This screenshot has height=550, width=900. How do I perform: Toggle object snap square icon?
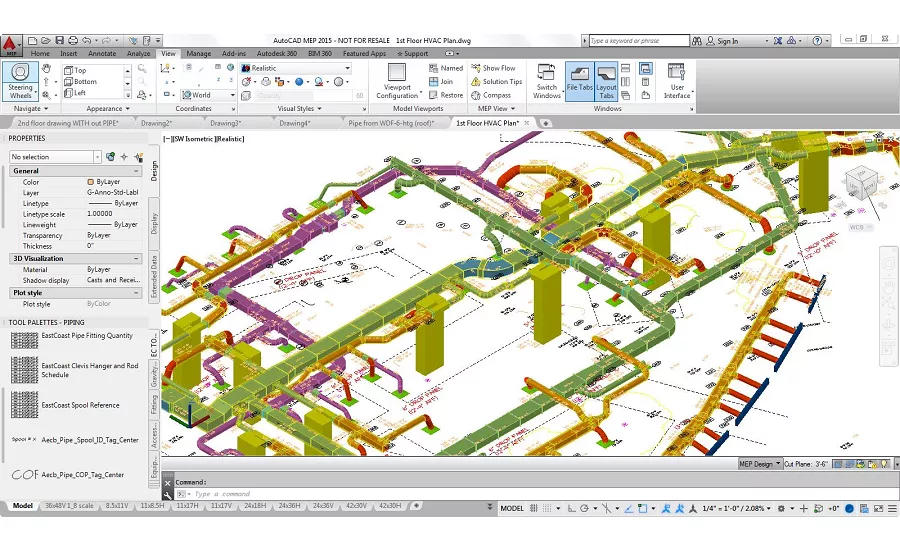tap(643, 509)
